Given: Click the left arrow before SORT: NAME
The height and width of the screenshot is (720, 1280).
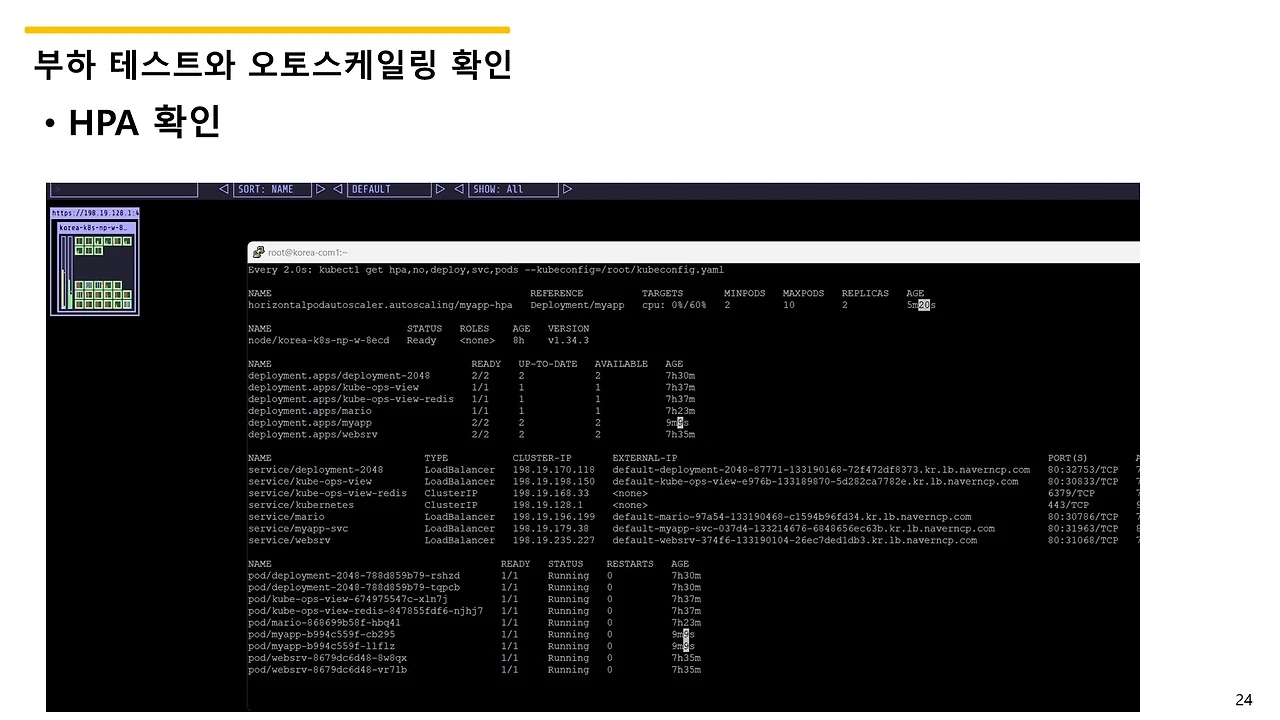Looking at the screenshot, I should [x=224, y=189].
